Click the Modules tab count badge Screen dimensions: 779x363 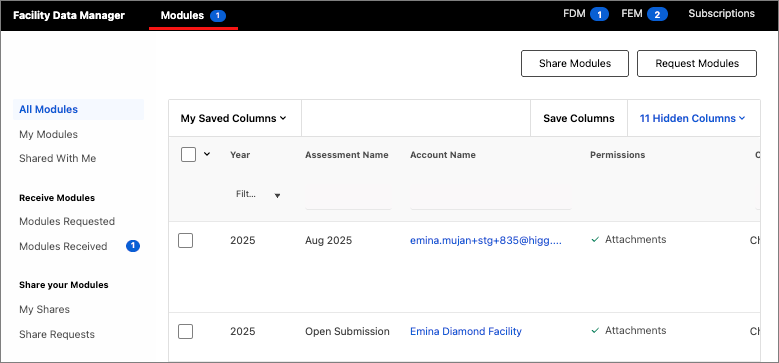pyautogui.click(x=218, y=16)
